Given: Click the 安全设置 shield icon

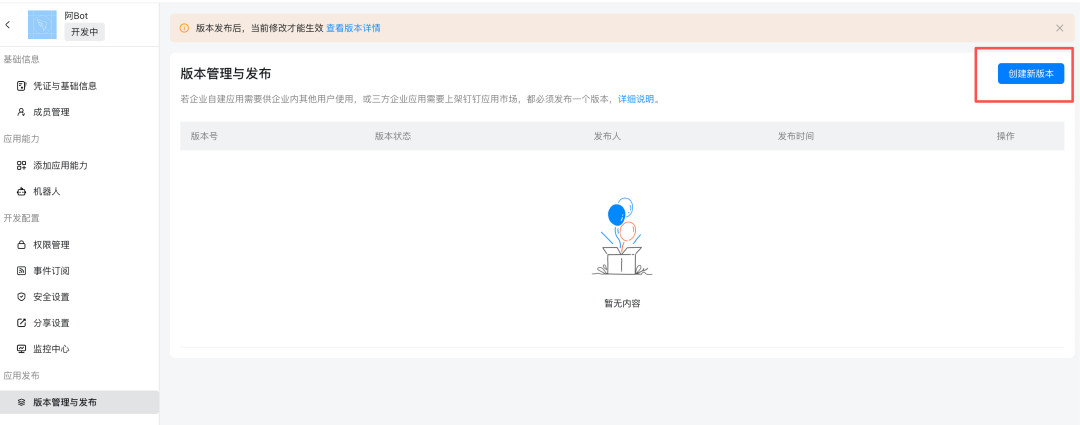Looking at the screenshot, I should coord(21,297).
